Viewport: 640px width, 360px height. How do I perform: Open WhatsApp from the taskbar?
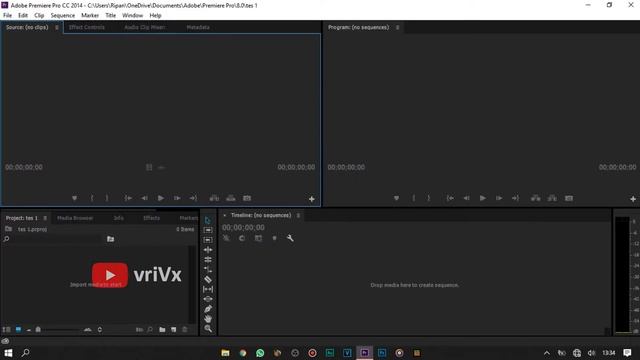260,353
